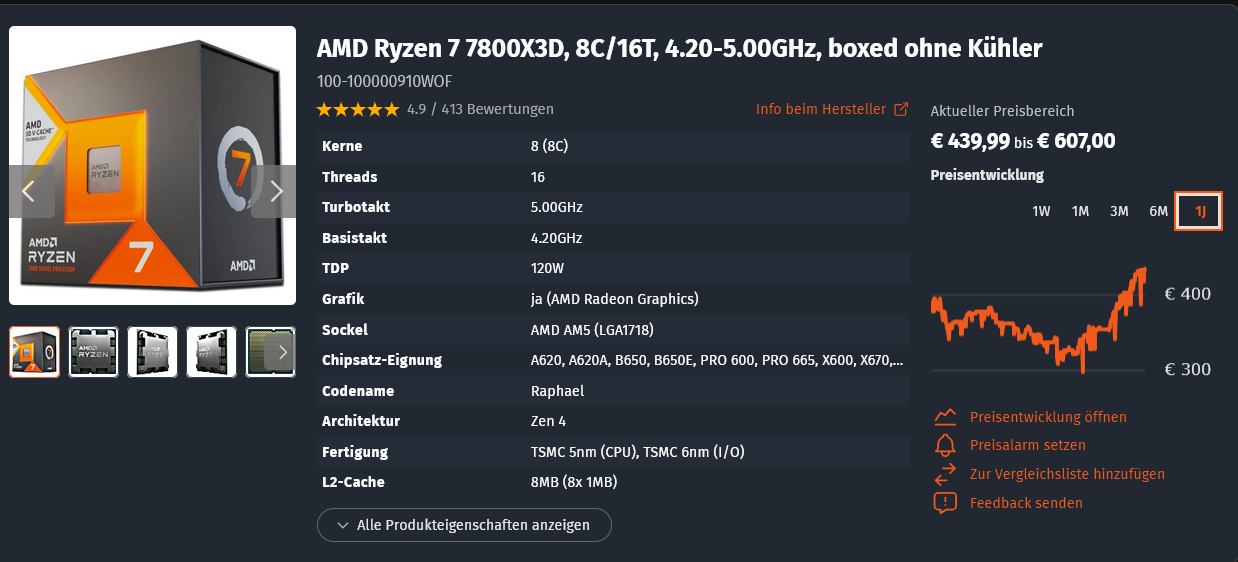Screen dimensions: 1238x562
Task: Click the price history chart icon
Action: tap(945, 417)
